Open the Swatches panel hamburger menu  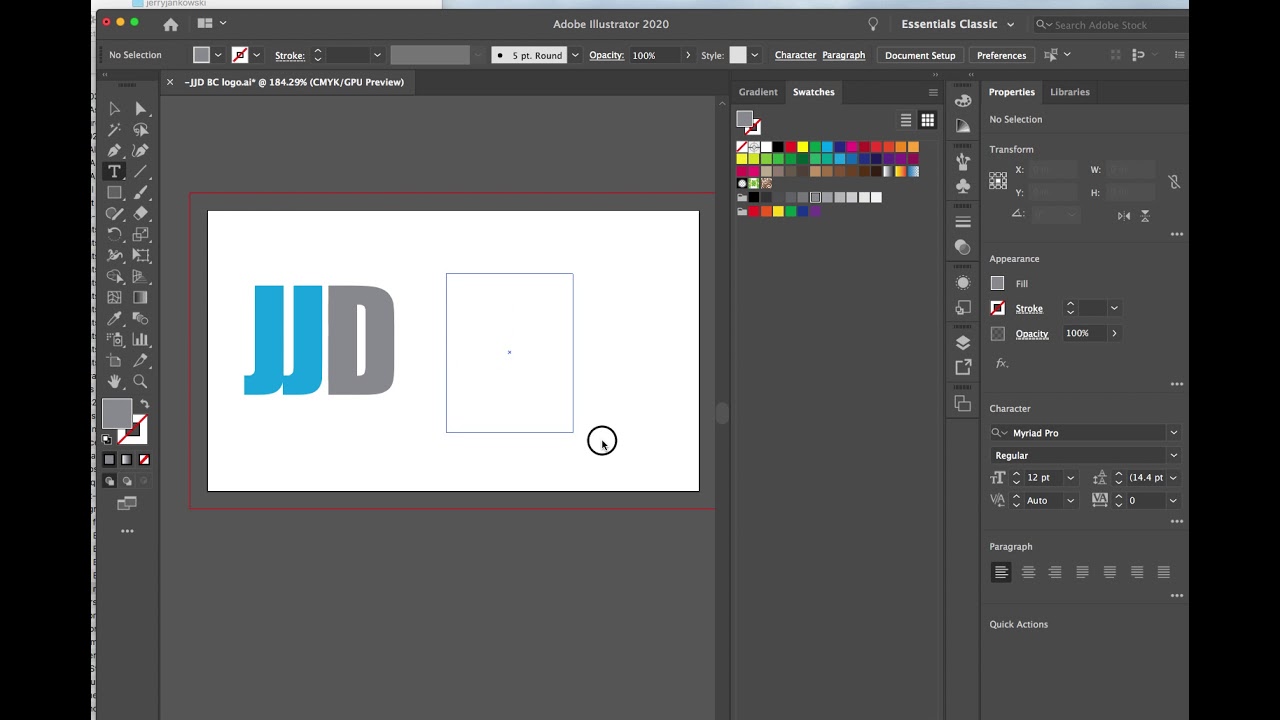(x=933, y=92)
